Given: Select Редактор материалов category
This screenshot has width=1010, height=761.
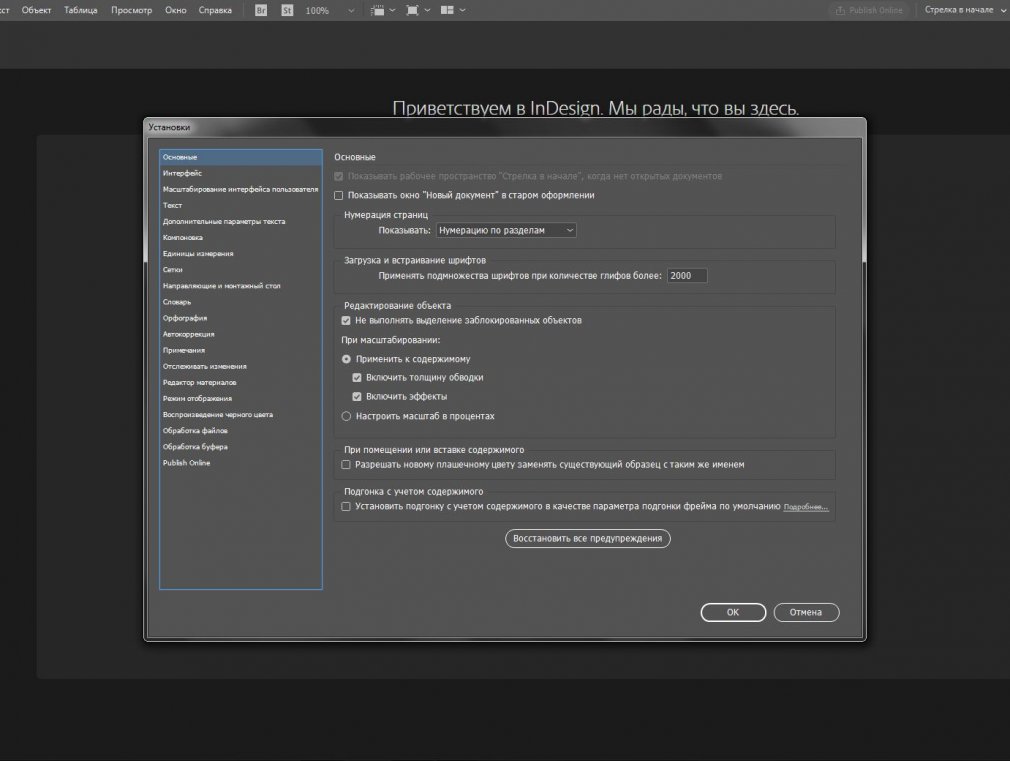Looking at the screenshot, I should pyautogui.click(x=241, y=383).
